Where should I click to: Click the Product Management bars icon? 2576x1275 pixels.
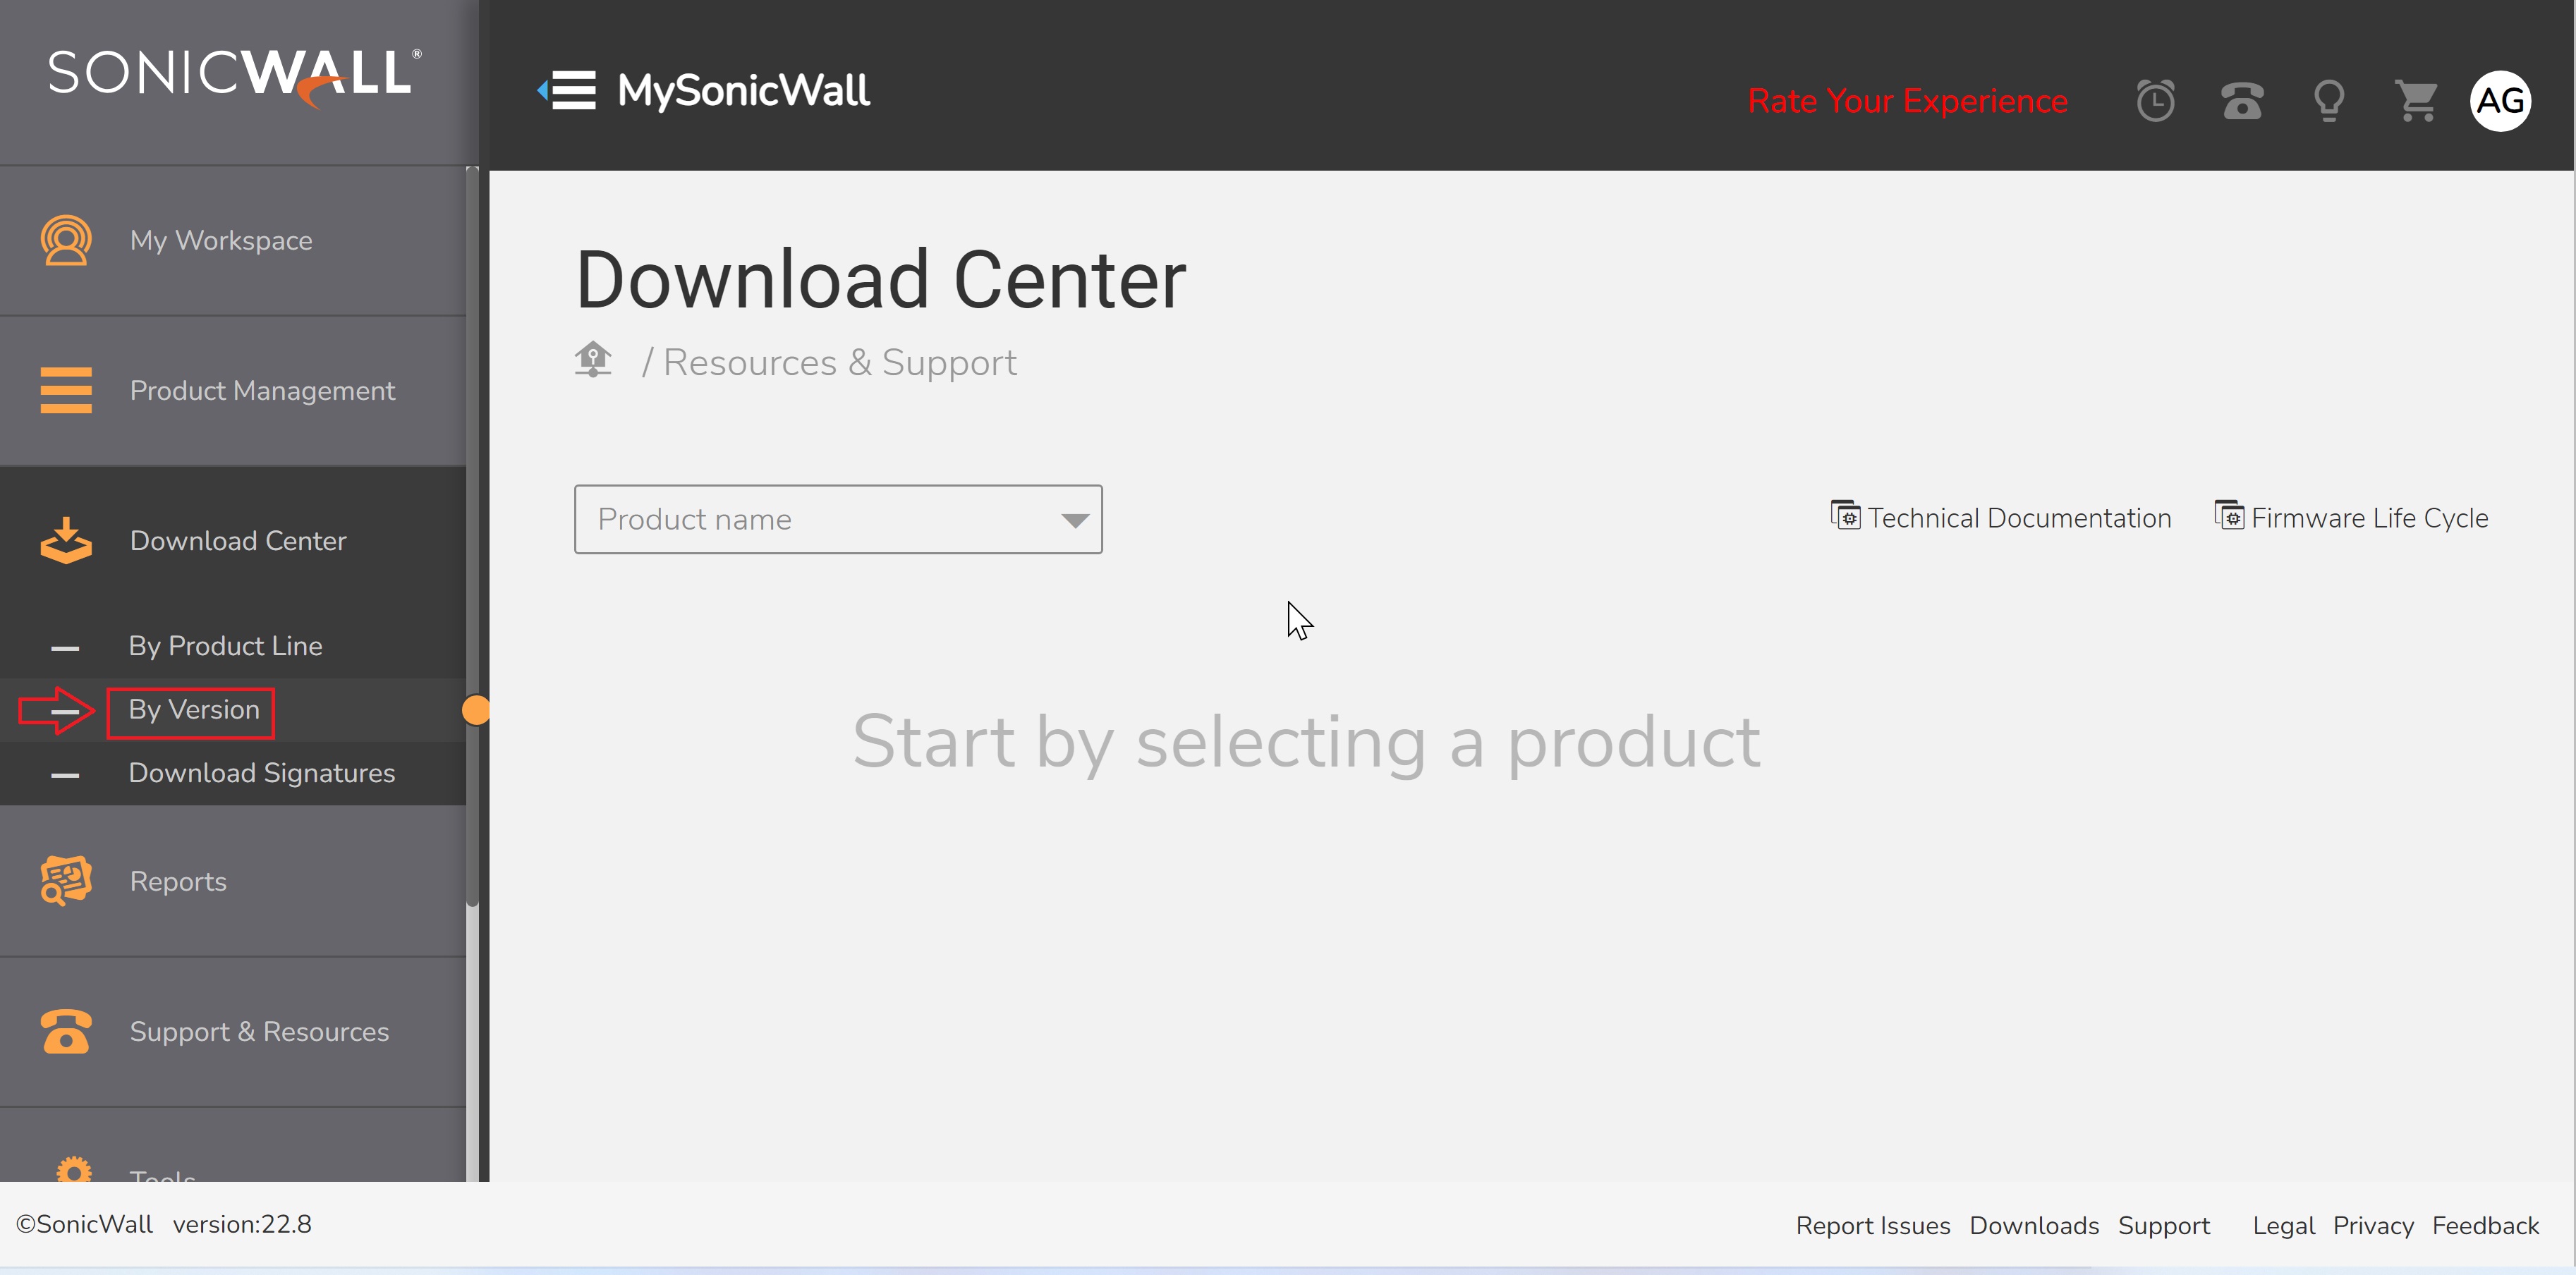coord(66,390)
